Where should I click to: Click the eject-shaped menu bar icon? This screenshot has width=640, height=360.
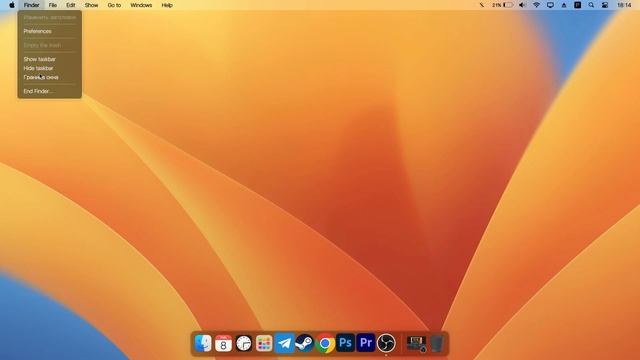click(x=564, y=5)
